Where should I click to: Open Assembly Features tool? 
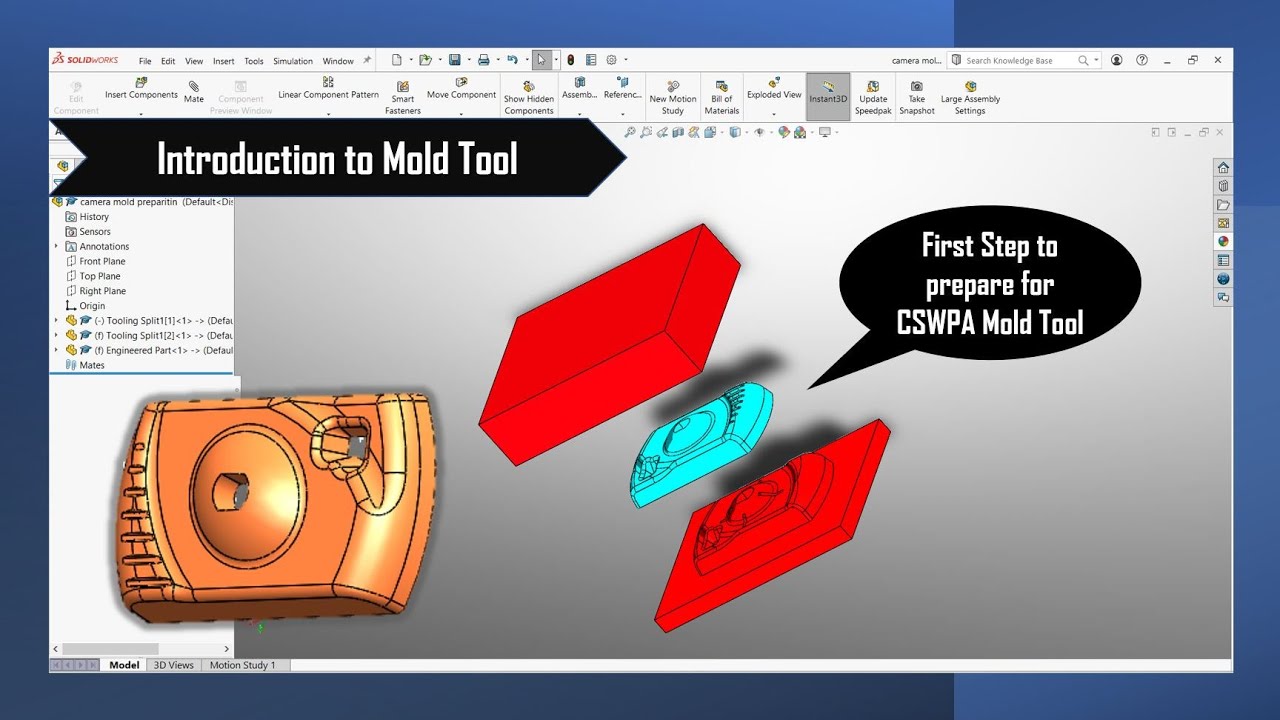(x=580, y=90)
